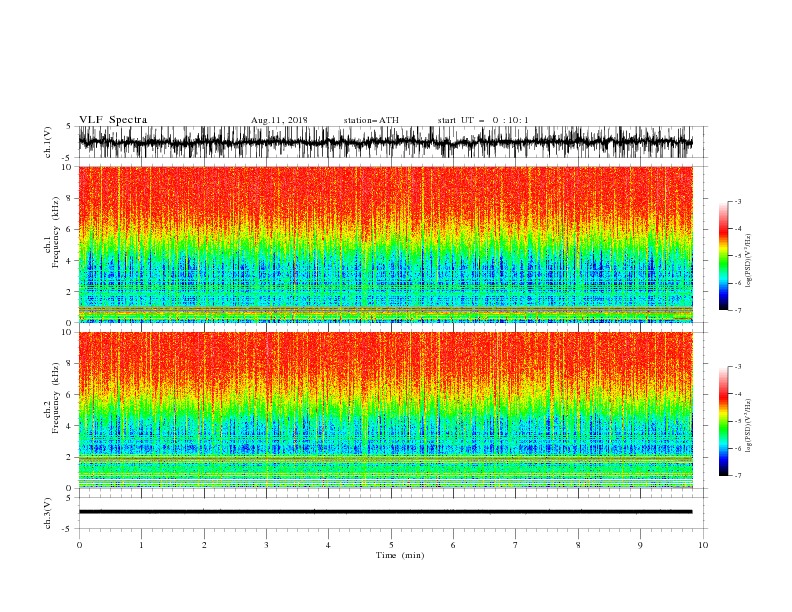Click the "VLF Spectra" plot title
The height and width of the screenshot is (612, 792).
click(113, 120)
